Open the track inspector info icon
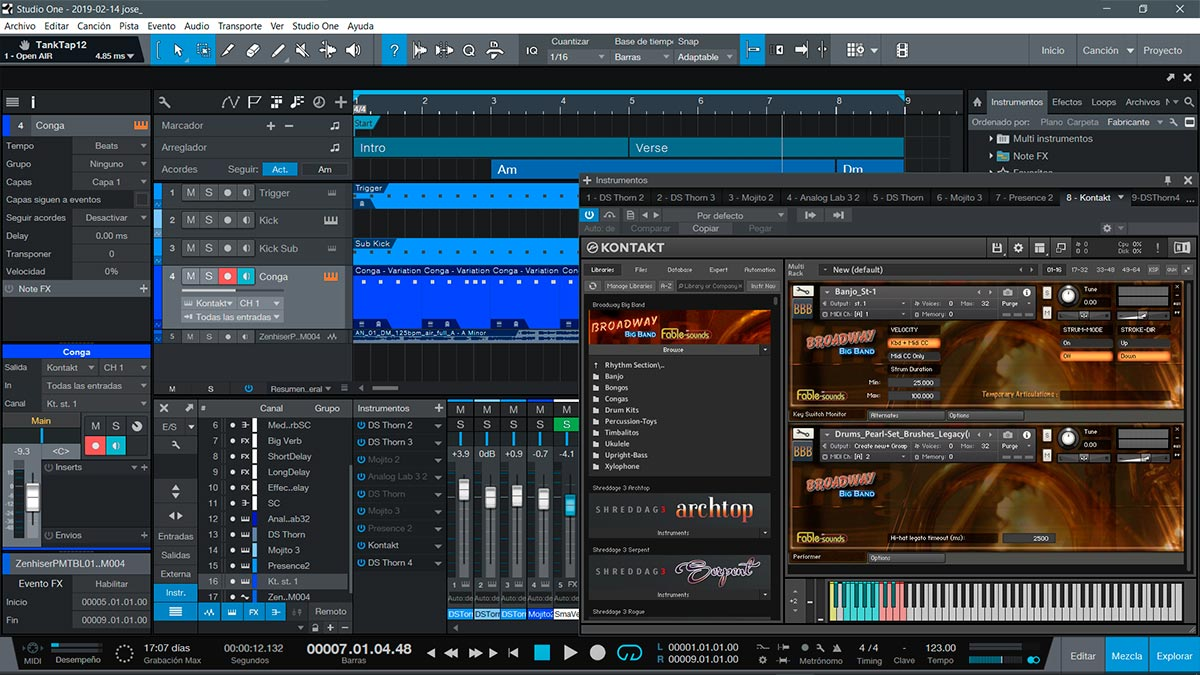This screenshot has height=675, width=1200. point(33,102)
